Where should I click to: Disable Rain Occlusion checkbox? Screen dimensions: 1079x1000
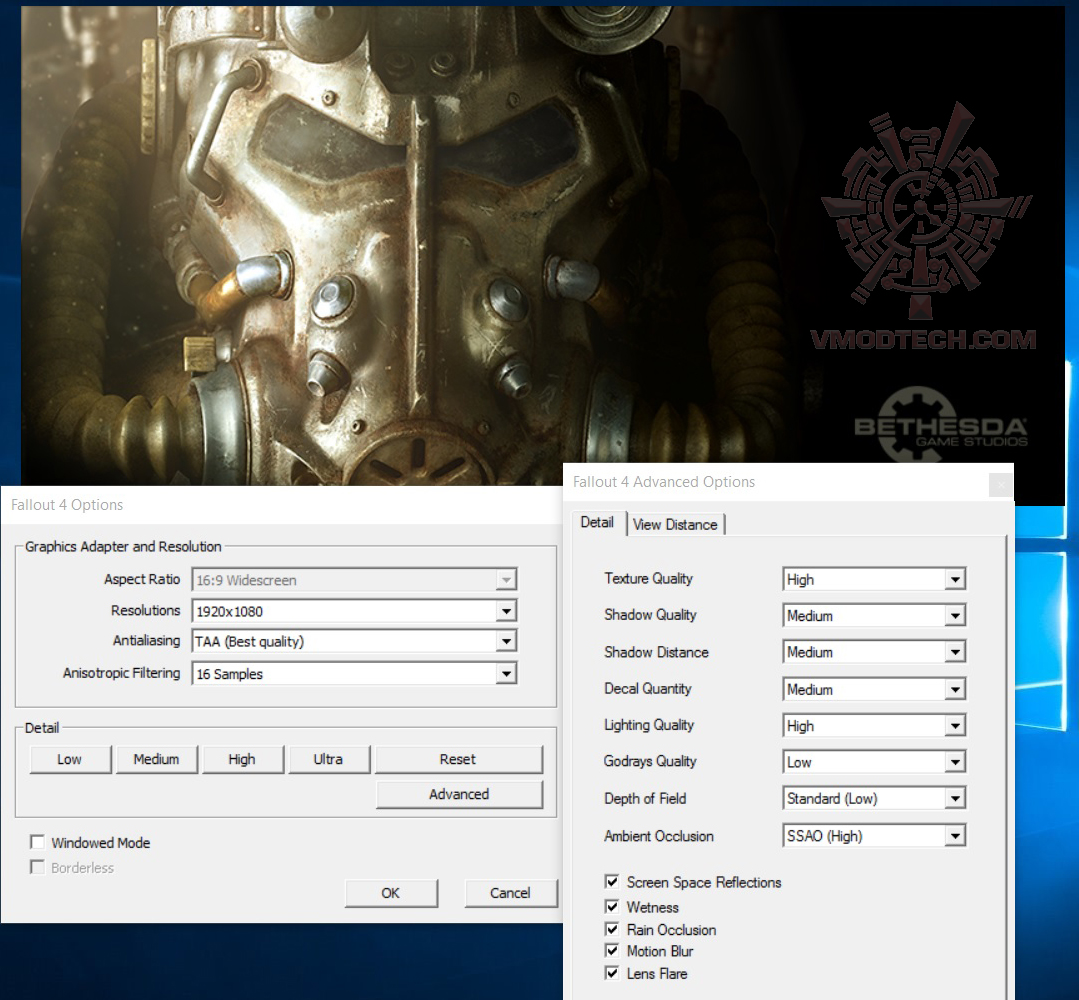coord(612,929)
